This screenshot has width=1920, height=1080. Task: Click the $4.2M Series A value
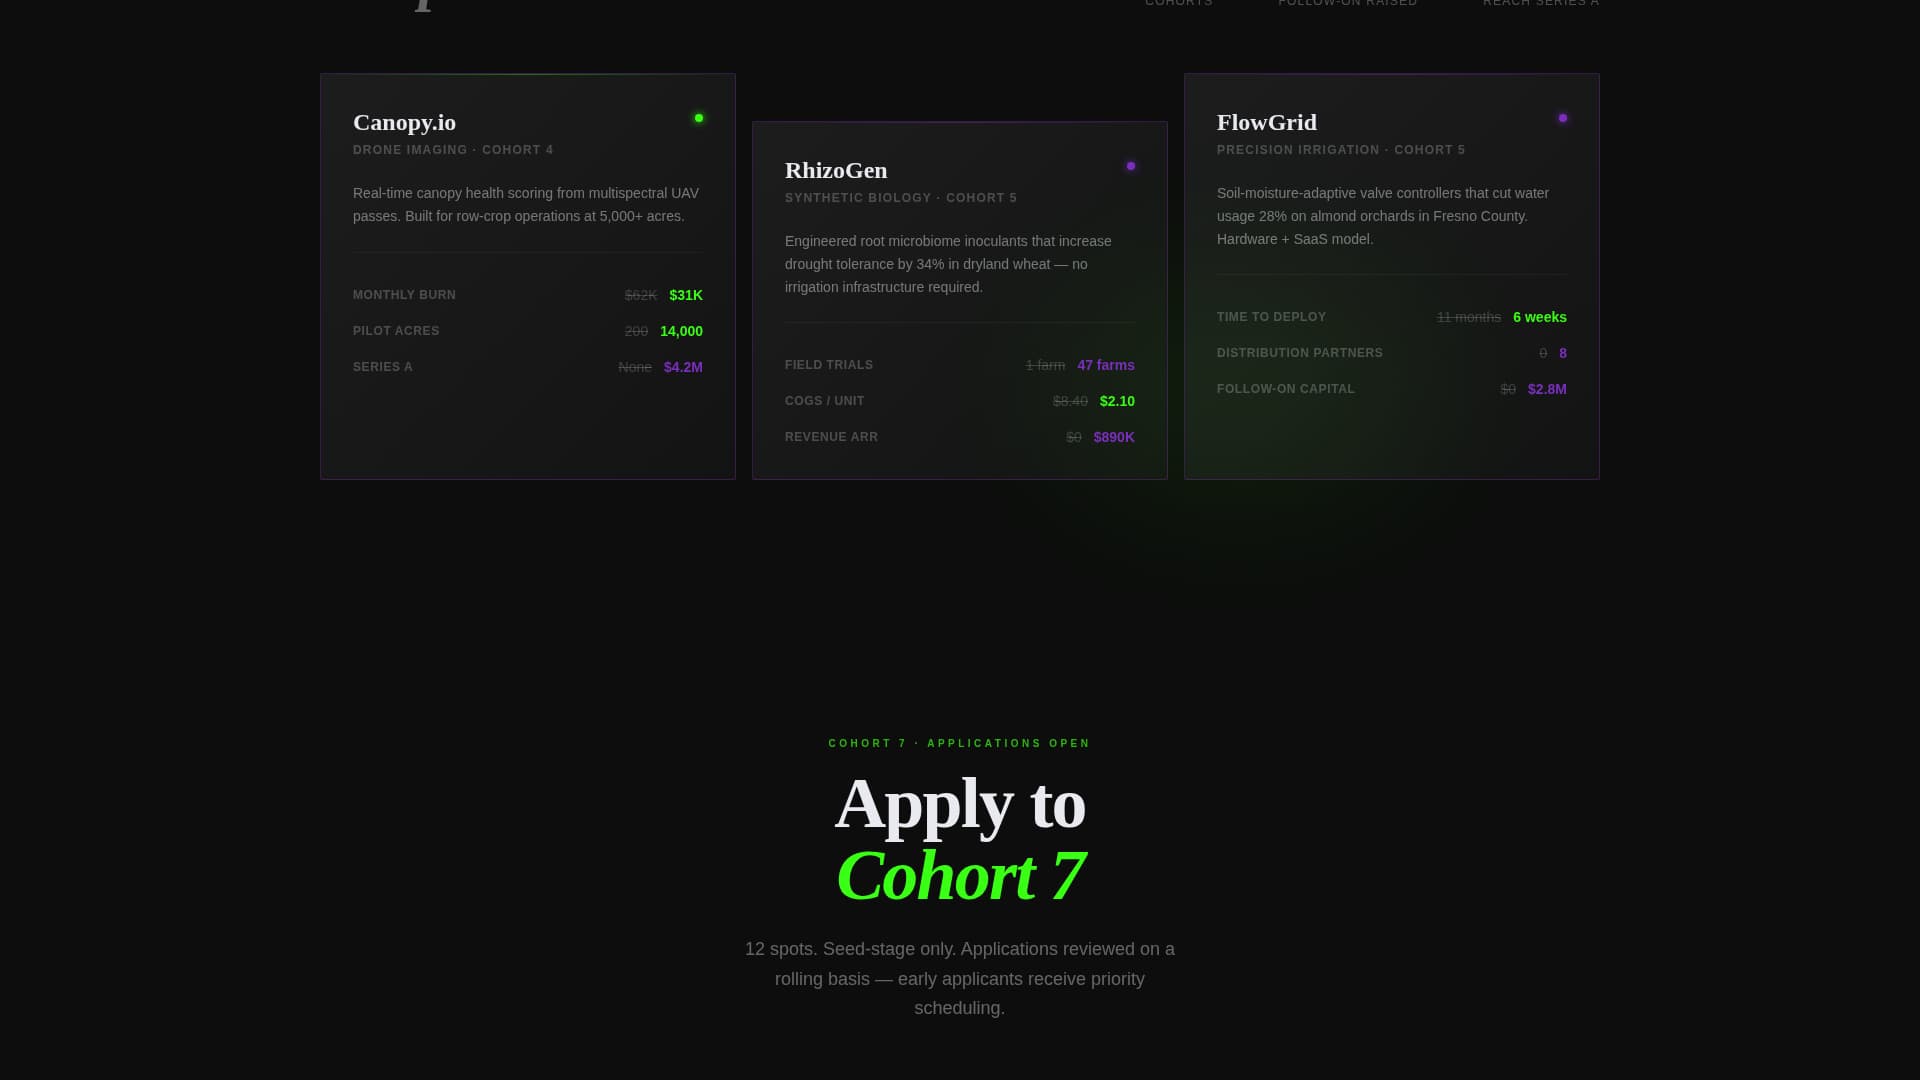pos(683,367)
